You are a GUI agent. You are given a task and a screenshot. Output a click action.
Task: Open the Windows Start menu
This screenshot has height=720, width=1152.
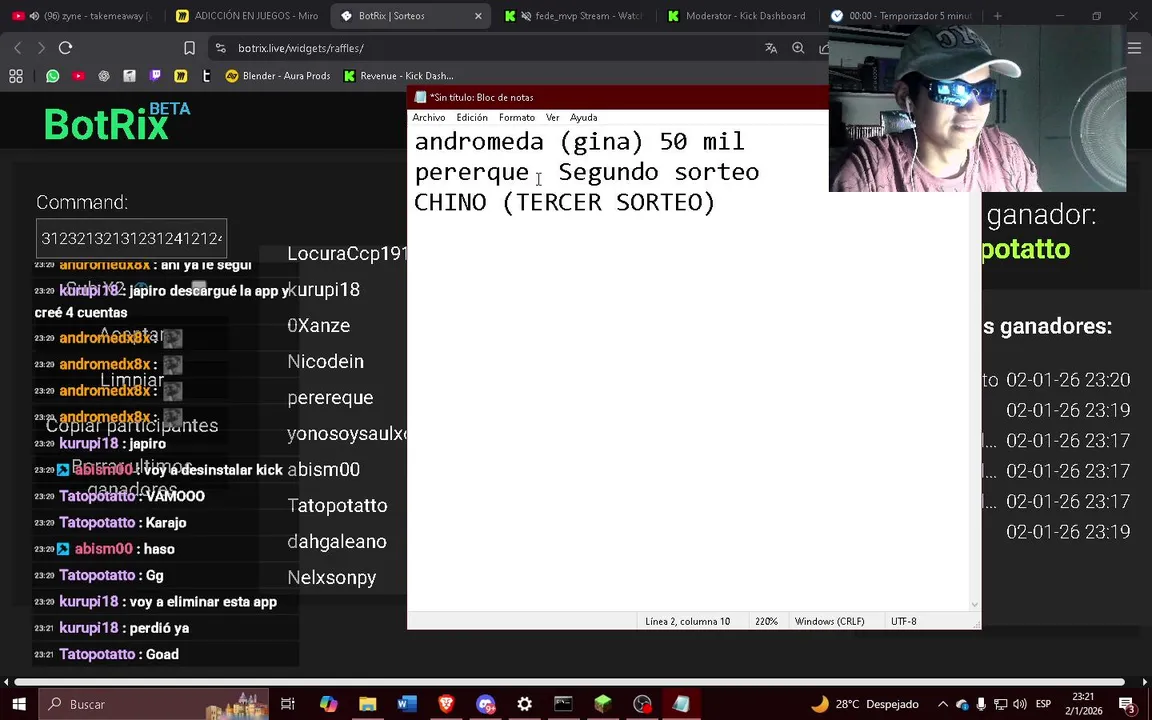(18, 704)
